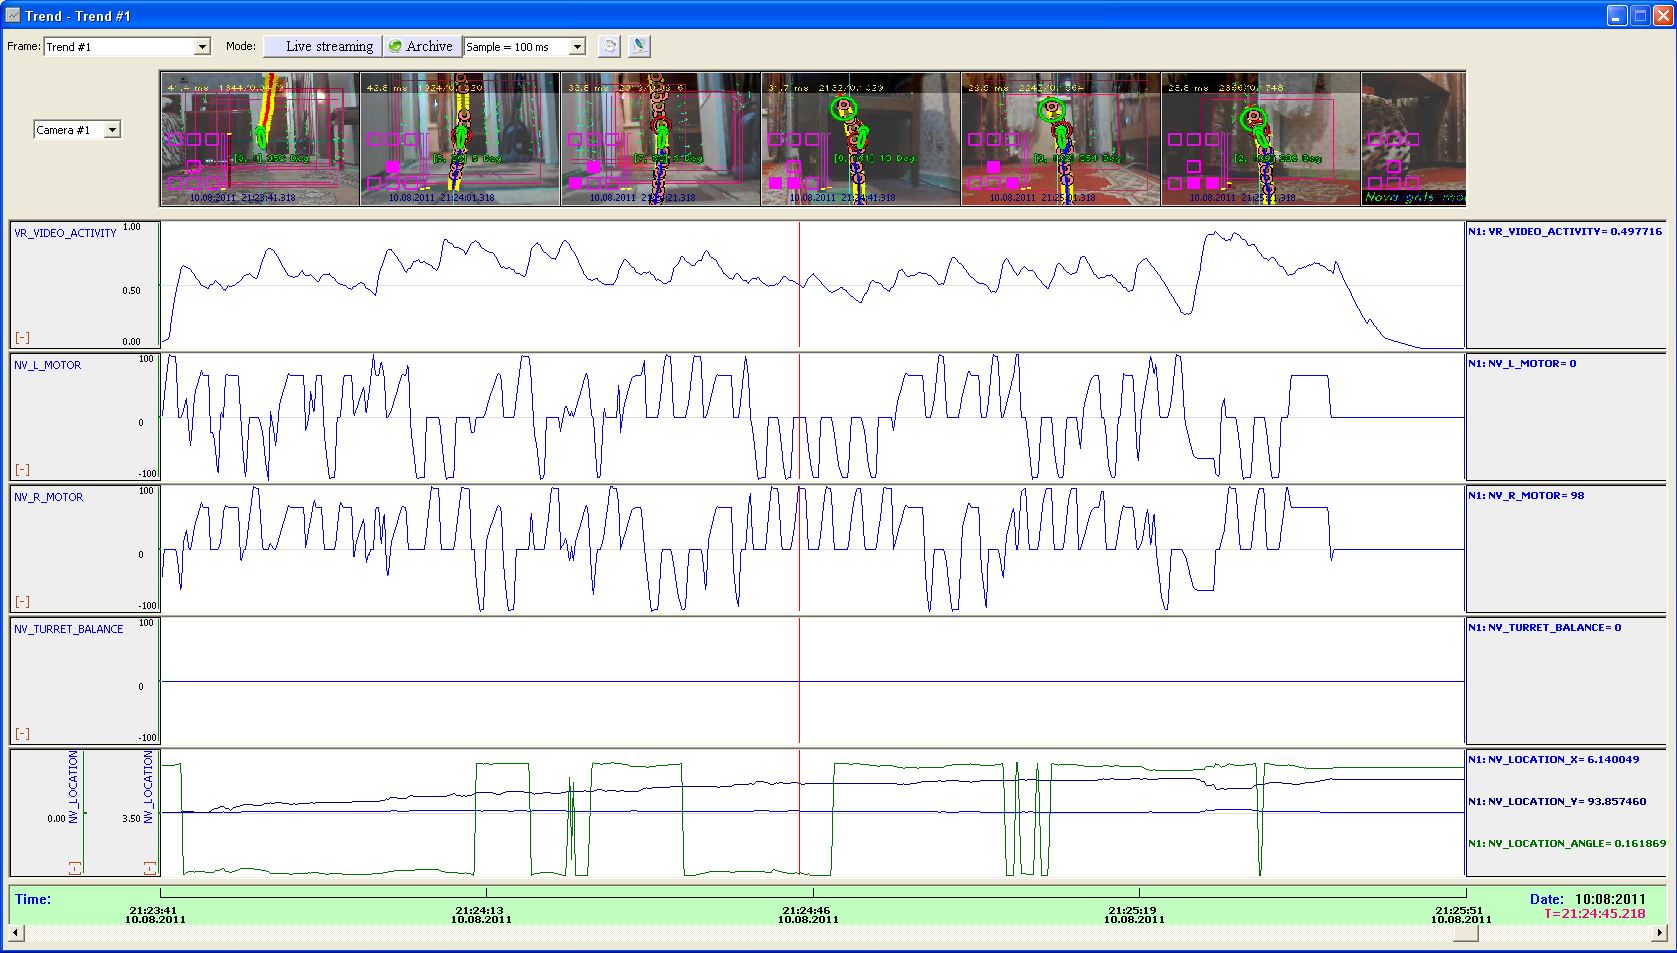Click the 21:25:19 marker on time axis

tap(1134, 912)
